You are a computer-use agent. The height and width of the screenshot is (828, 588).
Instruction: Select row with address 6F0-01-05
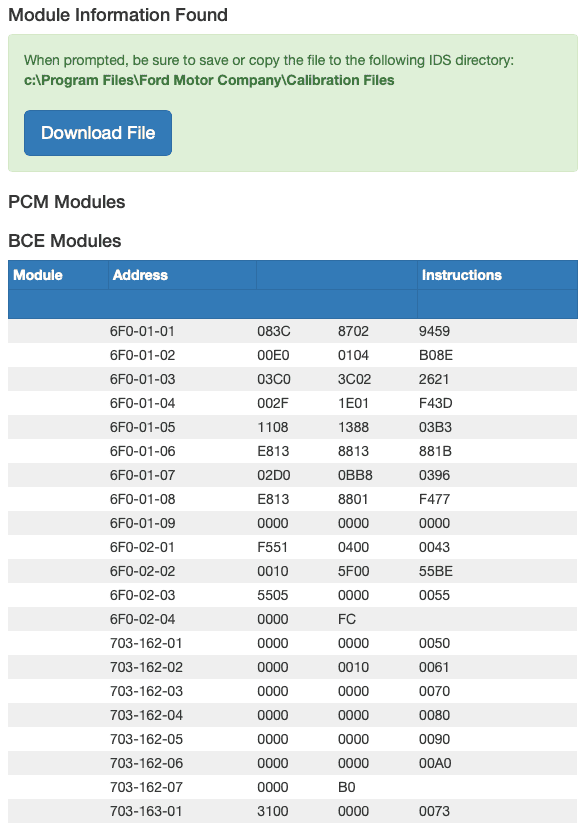point(292,427)
